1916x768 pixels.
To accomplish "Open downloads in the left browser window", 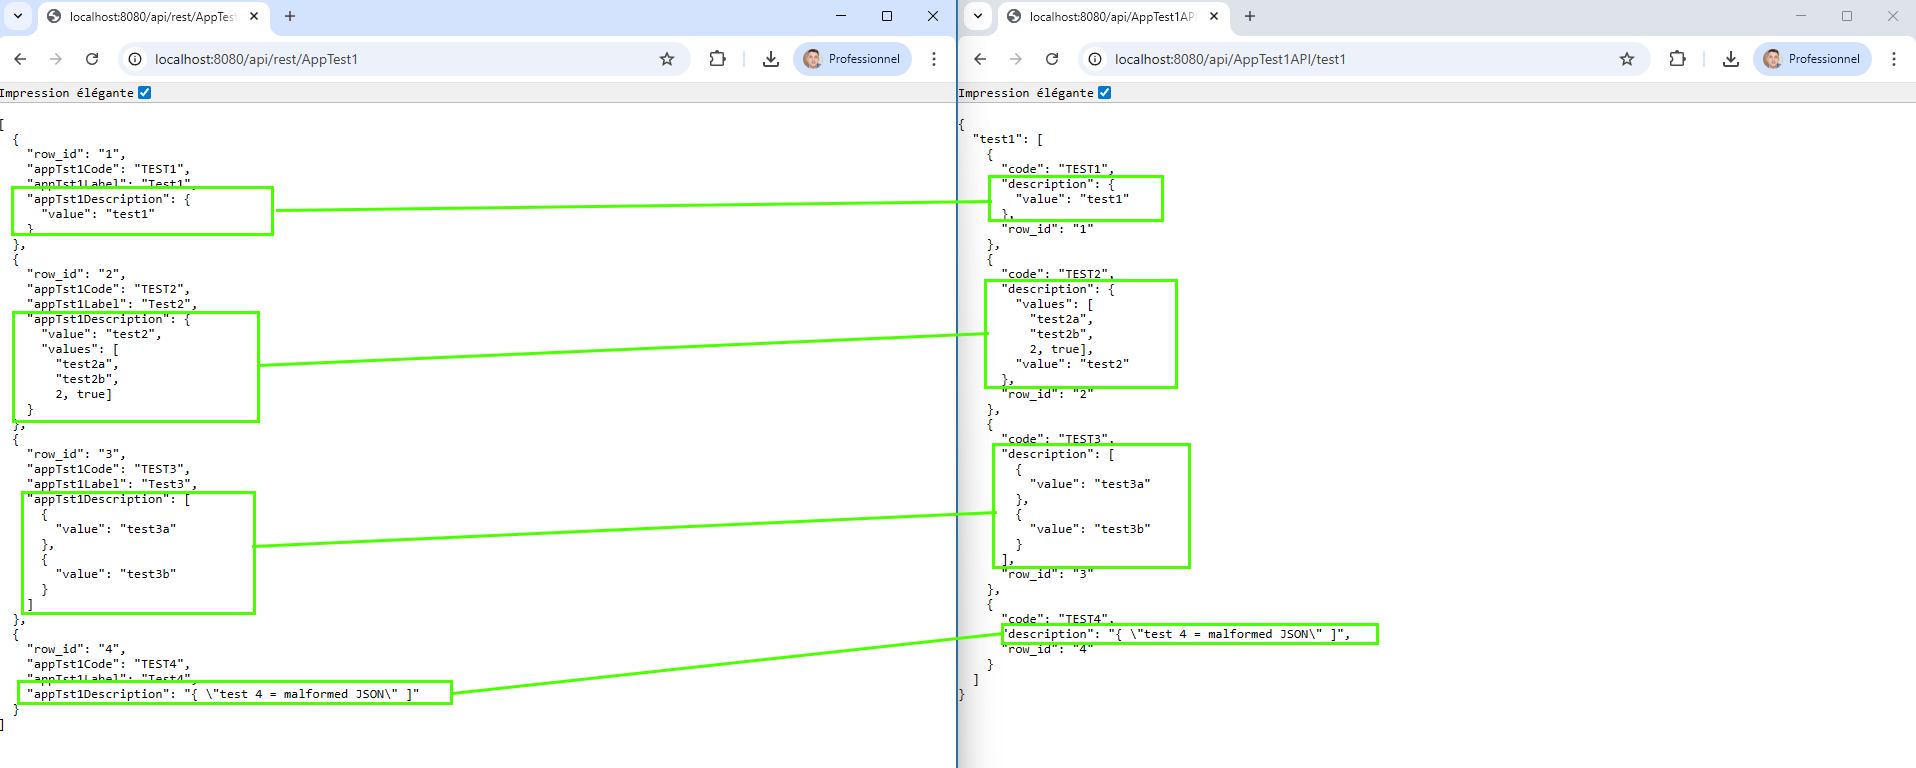I will [x=770, y=59].
